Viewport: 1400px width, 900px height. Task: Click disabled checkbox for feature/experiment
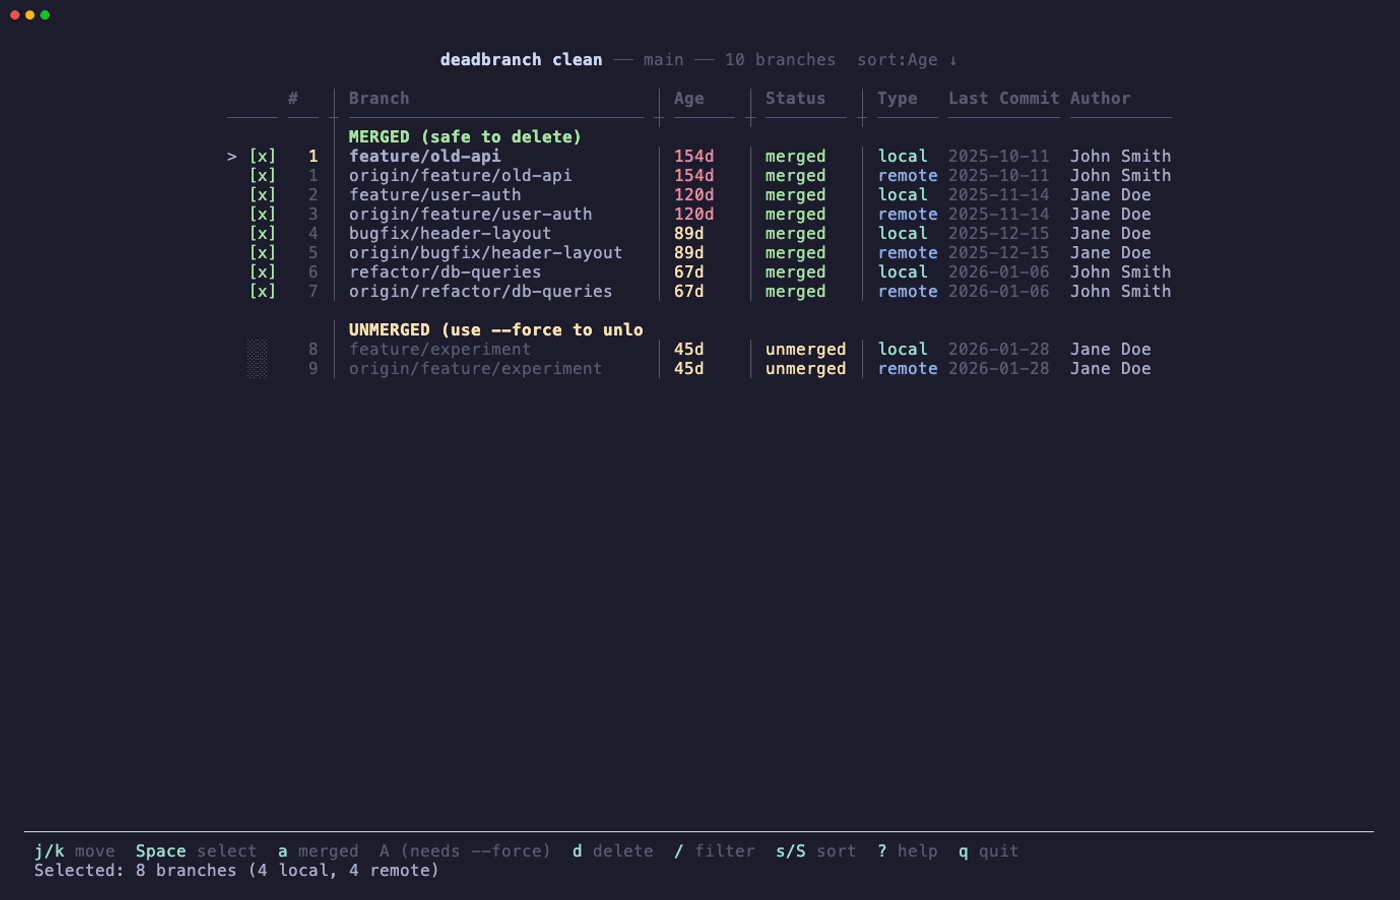tap(257, 349)
